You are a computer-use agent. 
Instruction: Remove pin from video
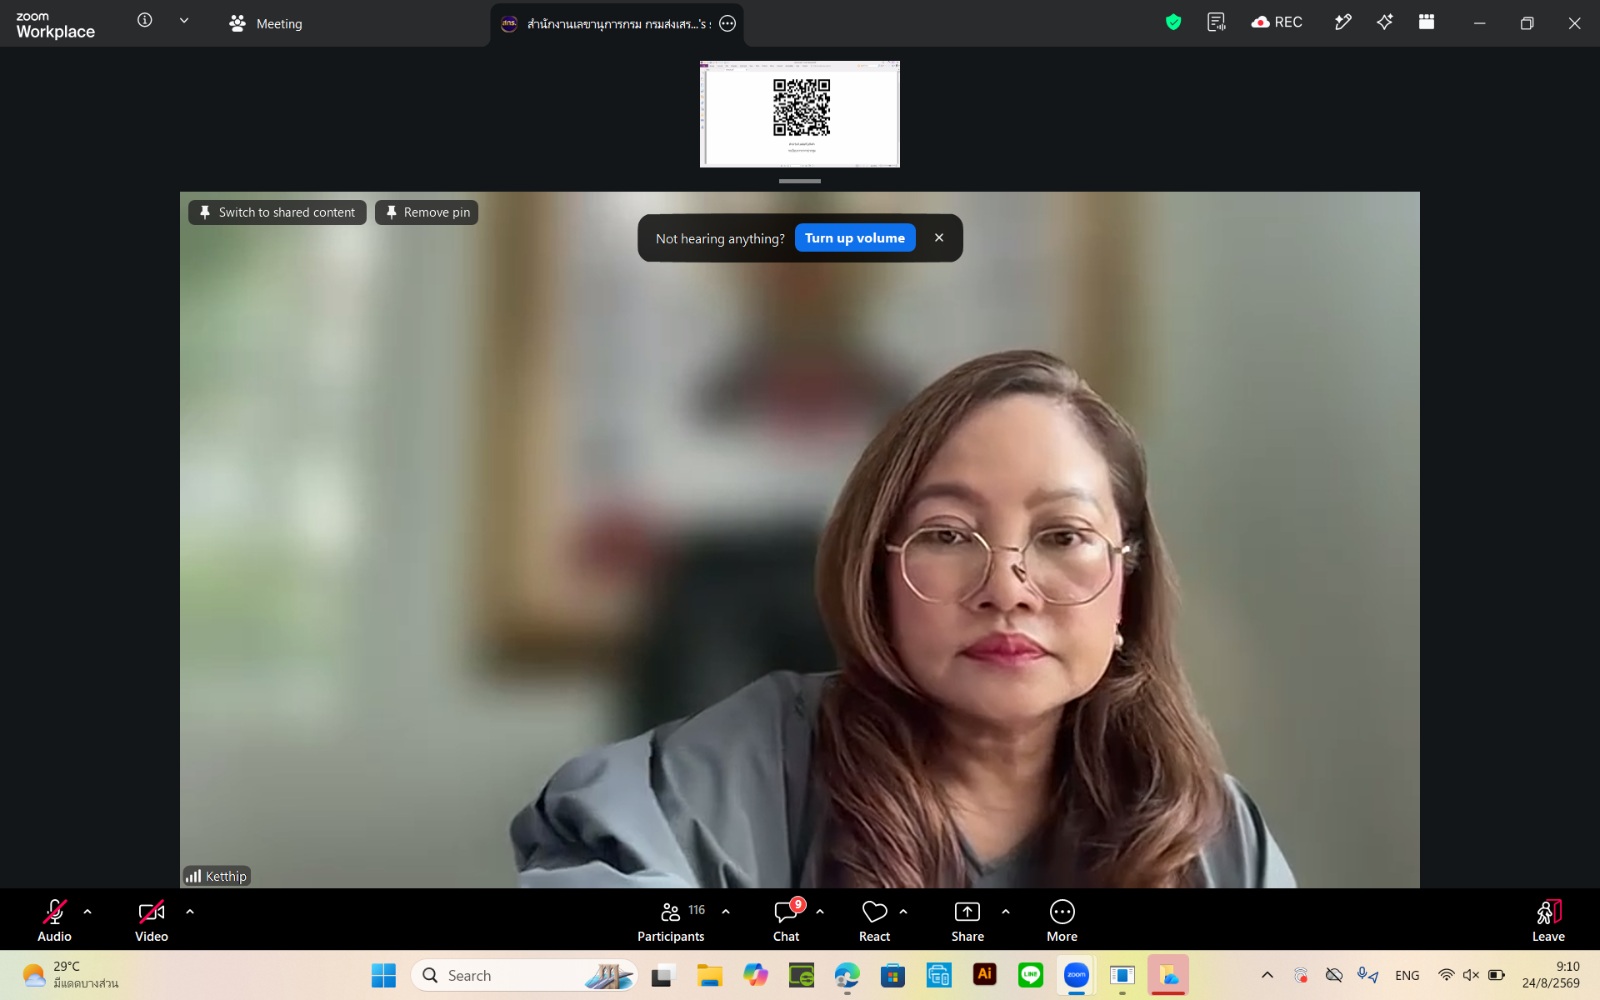[x=427, y=212]
